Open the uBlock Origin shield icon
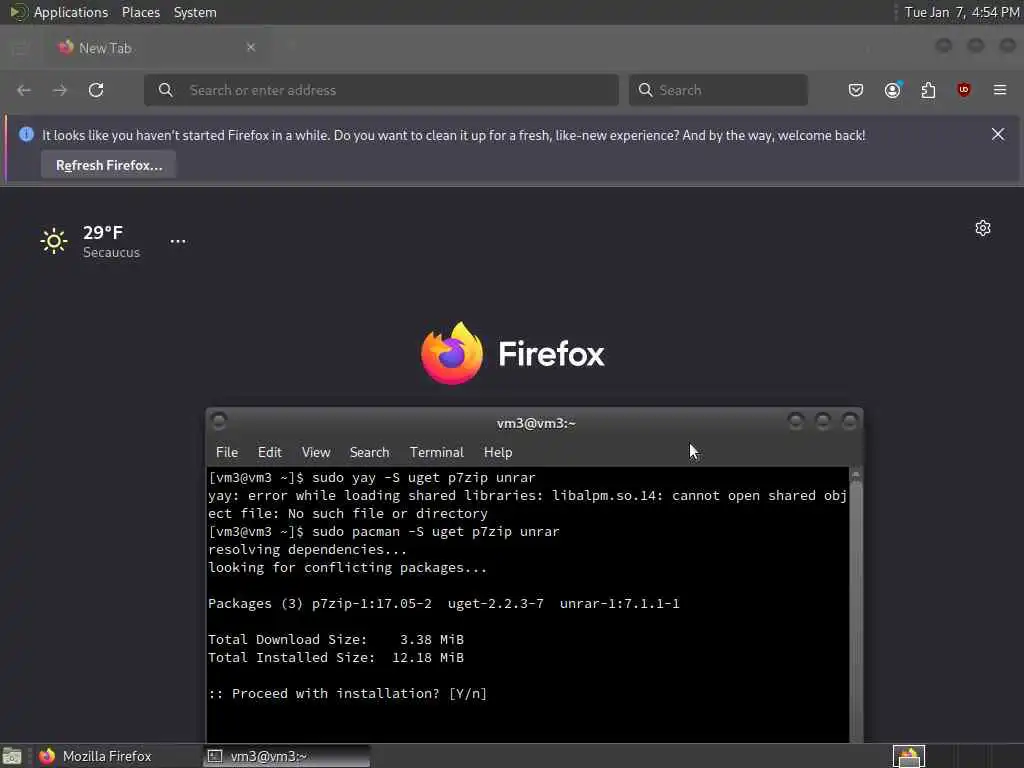Viewport: 1024px width, 768px height. (964, 90)
